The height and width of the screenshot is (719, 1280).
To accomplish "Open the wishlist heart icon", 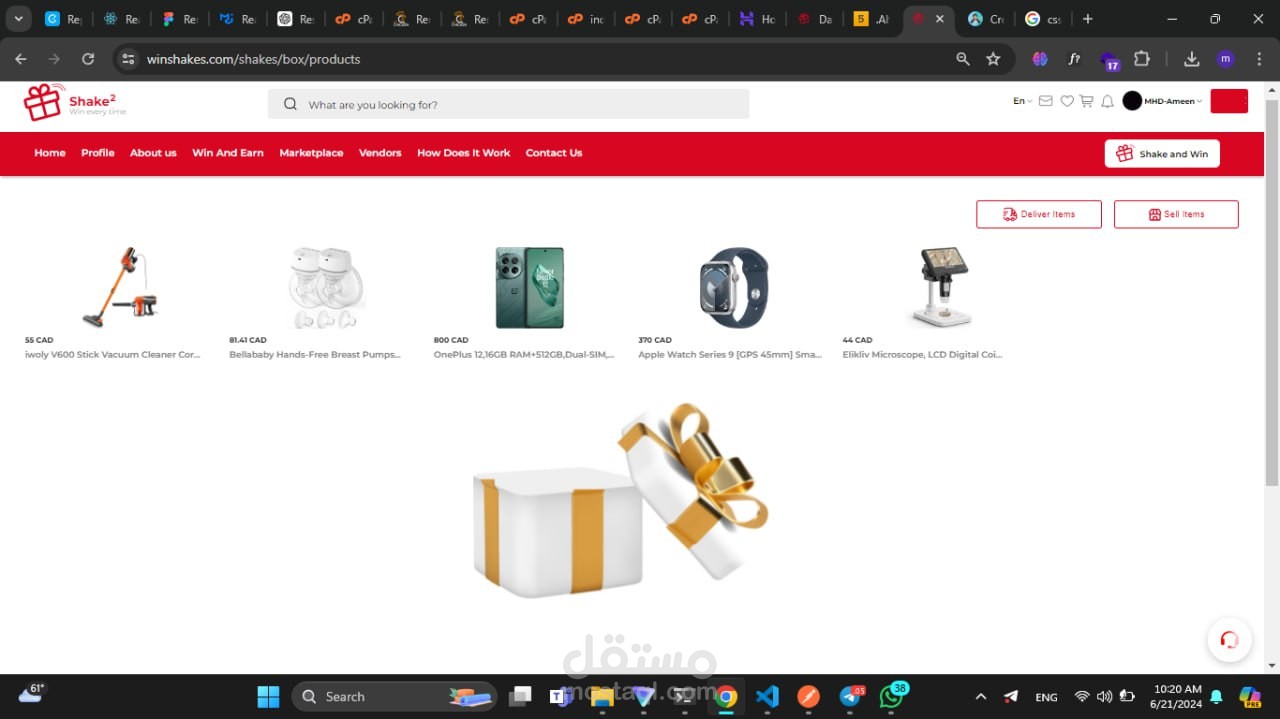I will point(1067,101).
